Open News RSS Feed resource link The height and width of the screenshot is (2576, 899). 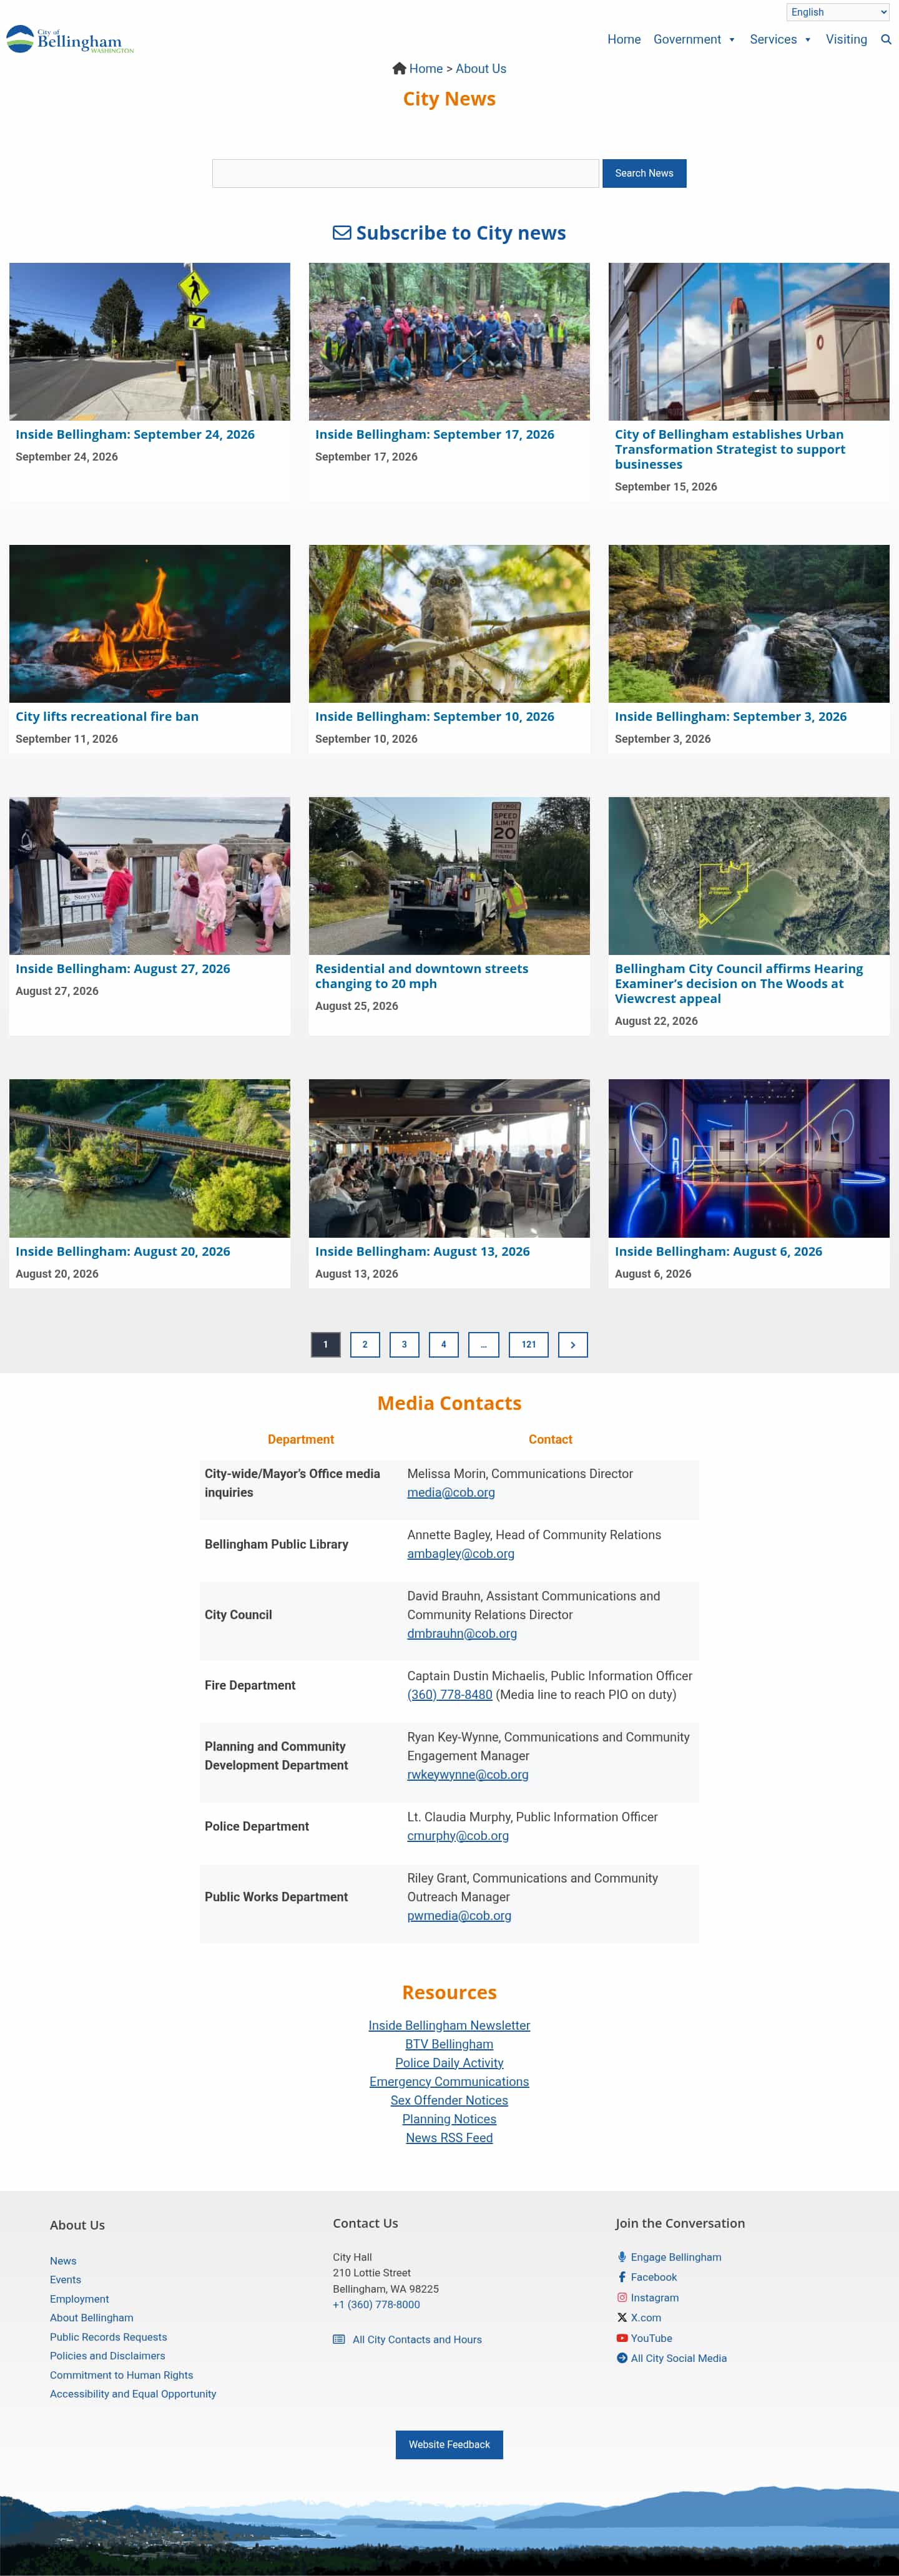click(x=449, y=2137)
